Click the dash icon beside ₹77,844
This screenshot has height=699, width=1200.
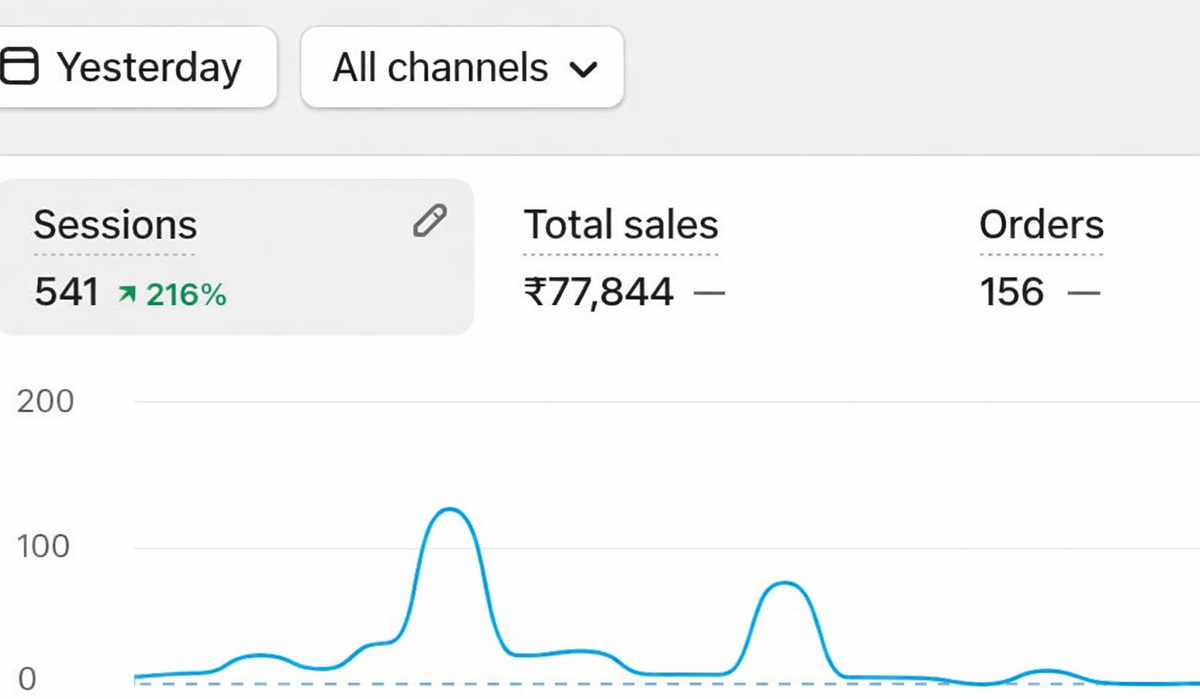pyautogui.click(x=708, y=293)
